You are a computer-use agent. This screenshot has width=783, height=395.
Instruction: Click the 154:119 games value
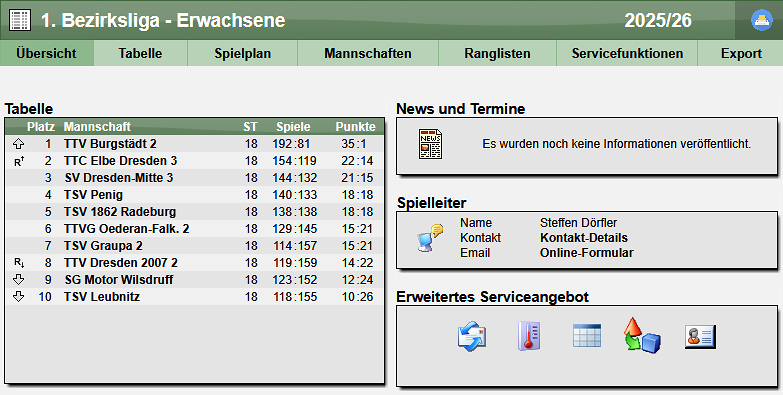pos(295,161)
